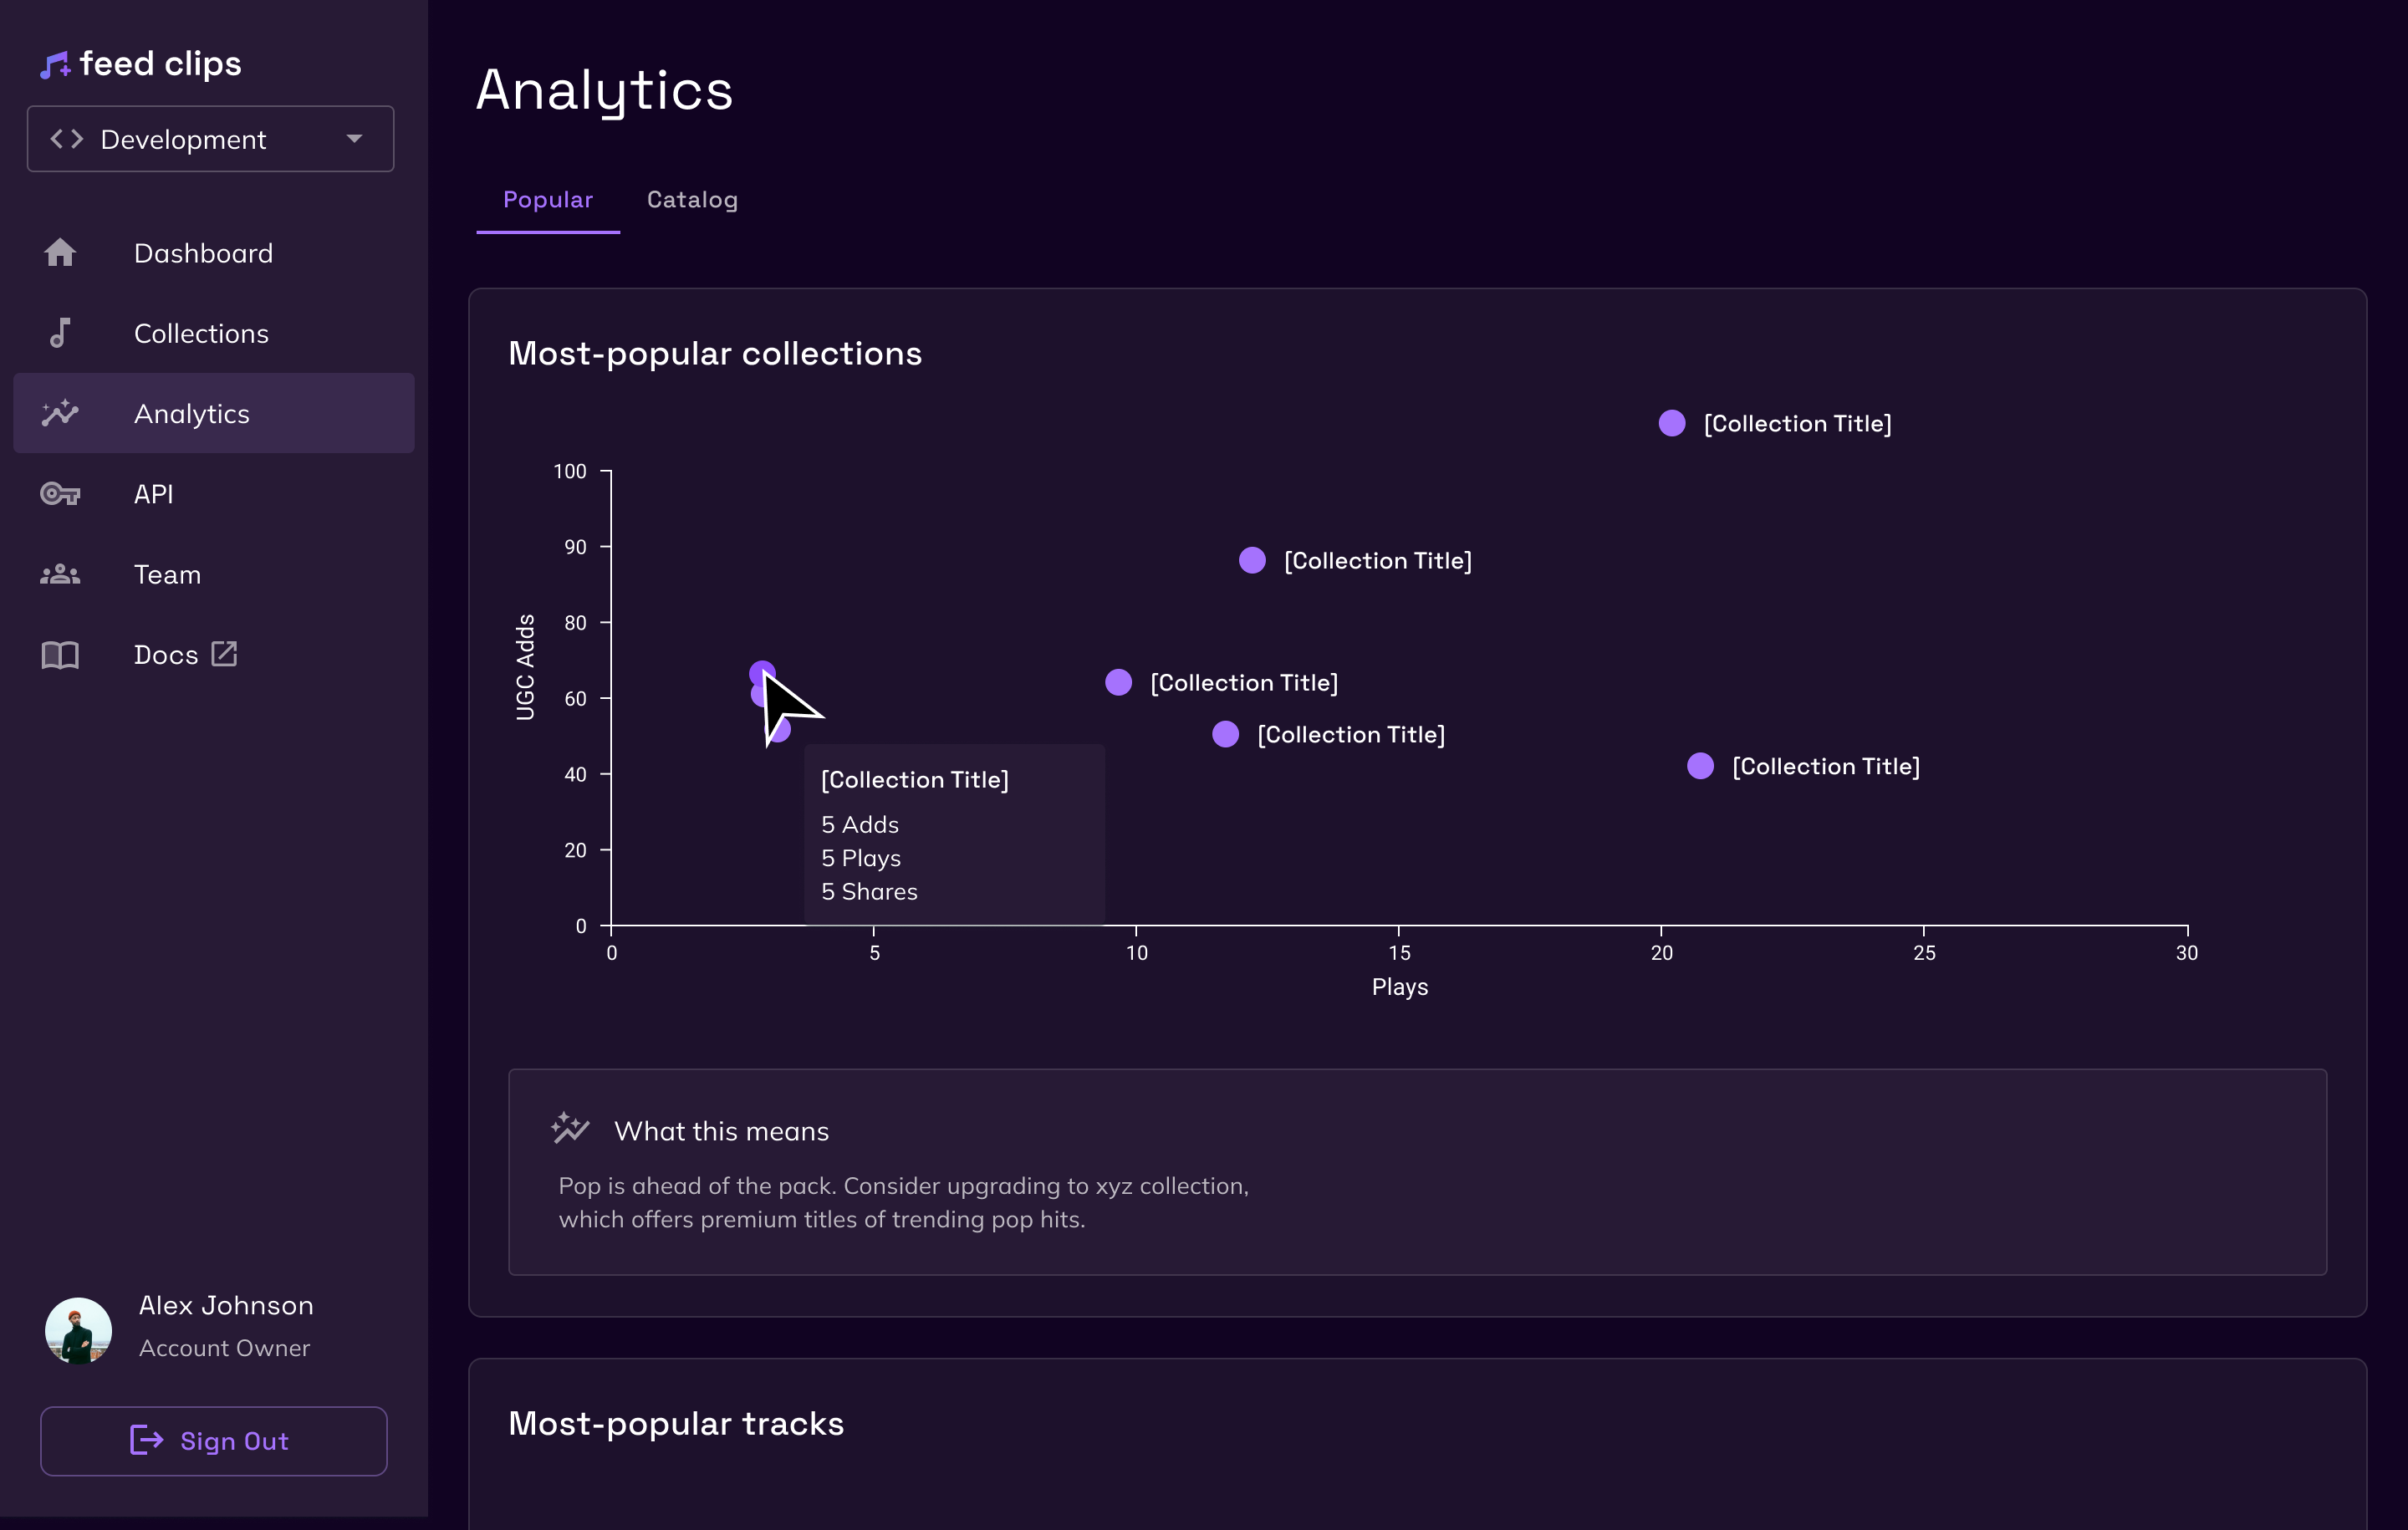Click the external link icon beside Docs
The image size is (2408, 1530).
point(224,654)
